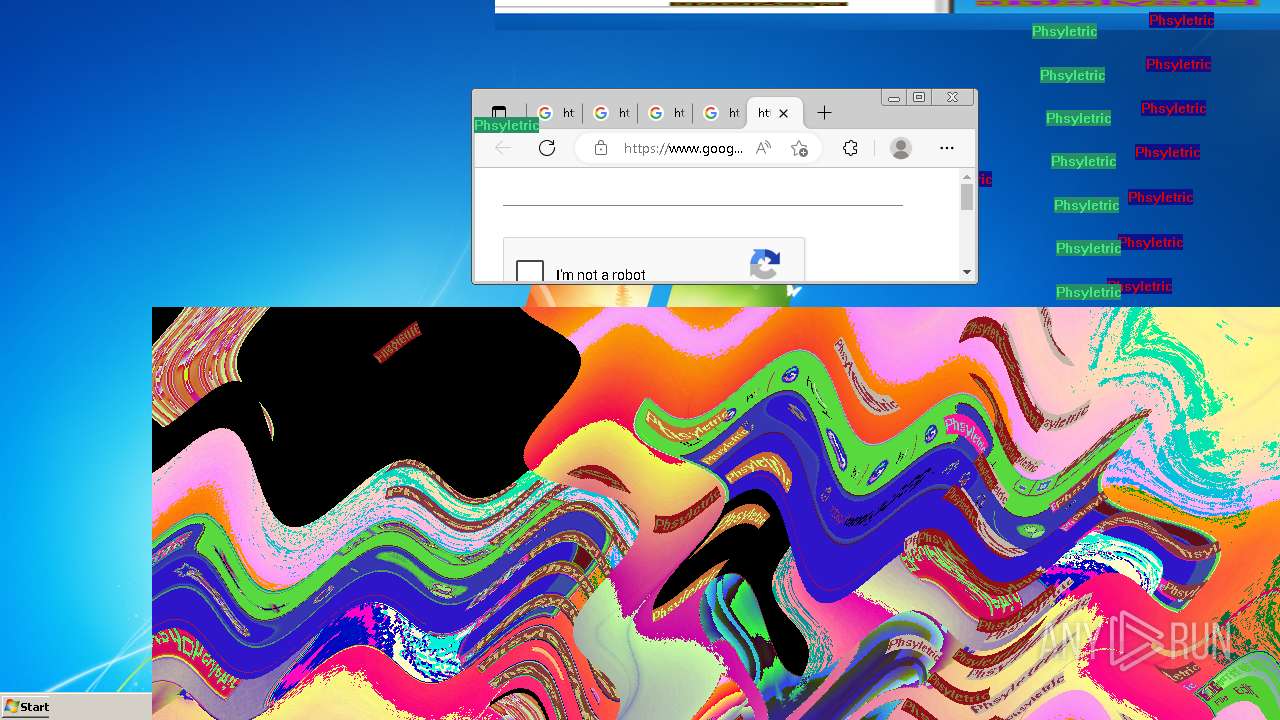Image resolution: width=1280 pixels, height=720 pixels.
Task: Switch to the second Google tab
Action: [x=610, y=113]
